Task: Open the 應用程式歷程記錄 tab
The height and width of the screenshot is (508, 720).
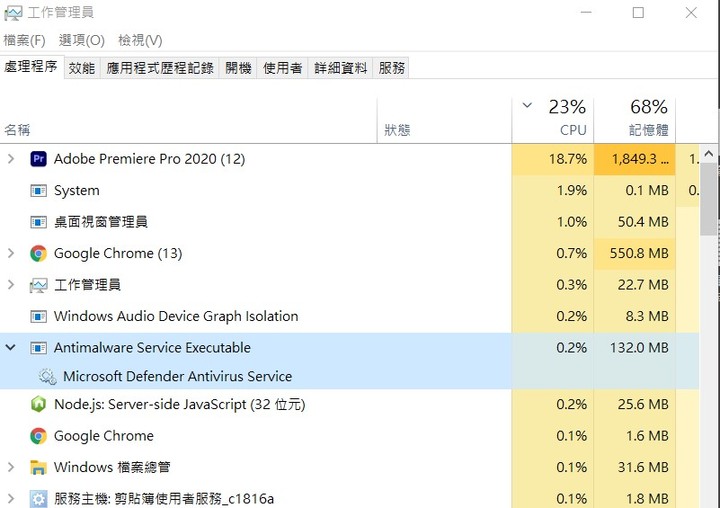Action: (x=160, y=68)
